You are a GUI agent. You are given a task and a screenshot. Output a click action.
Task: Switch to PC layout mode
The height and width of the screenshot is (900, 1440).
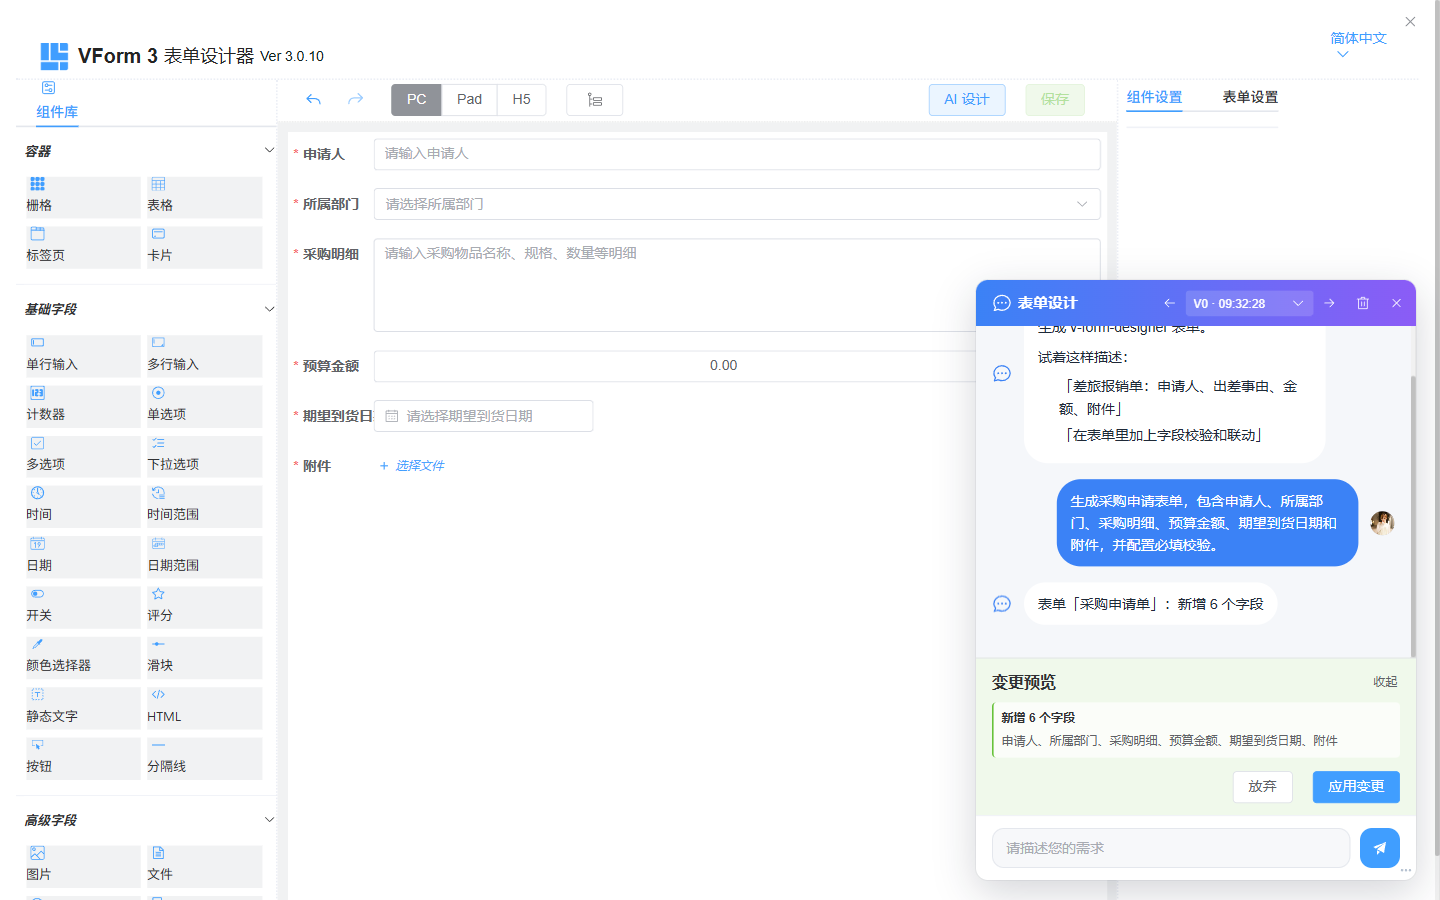(x=416, y=100)
